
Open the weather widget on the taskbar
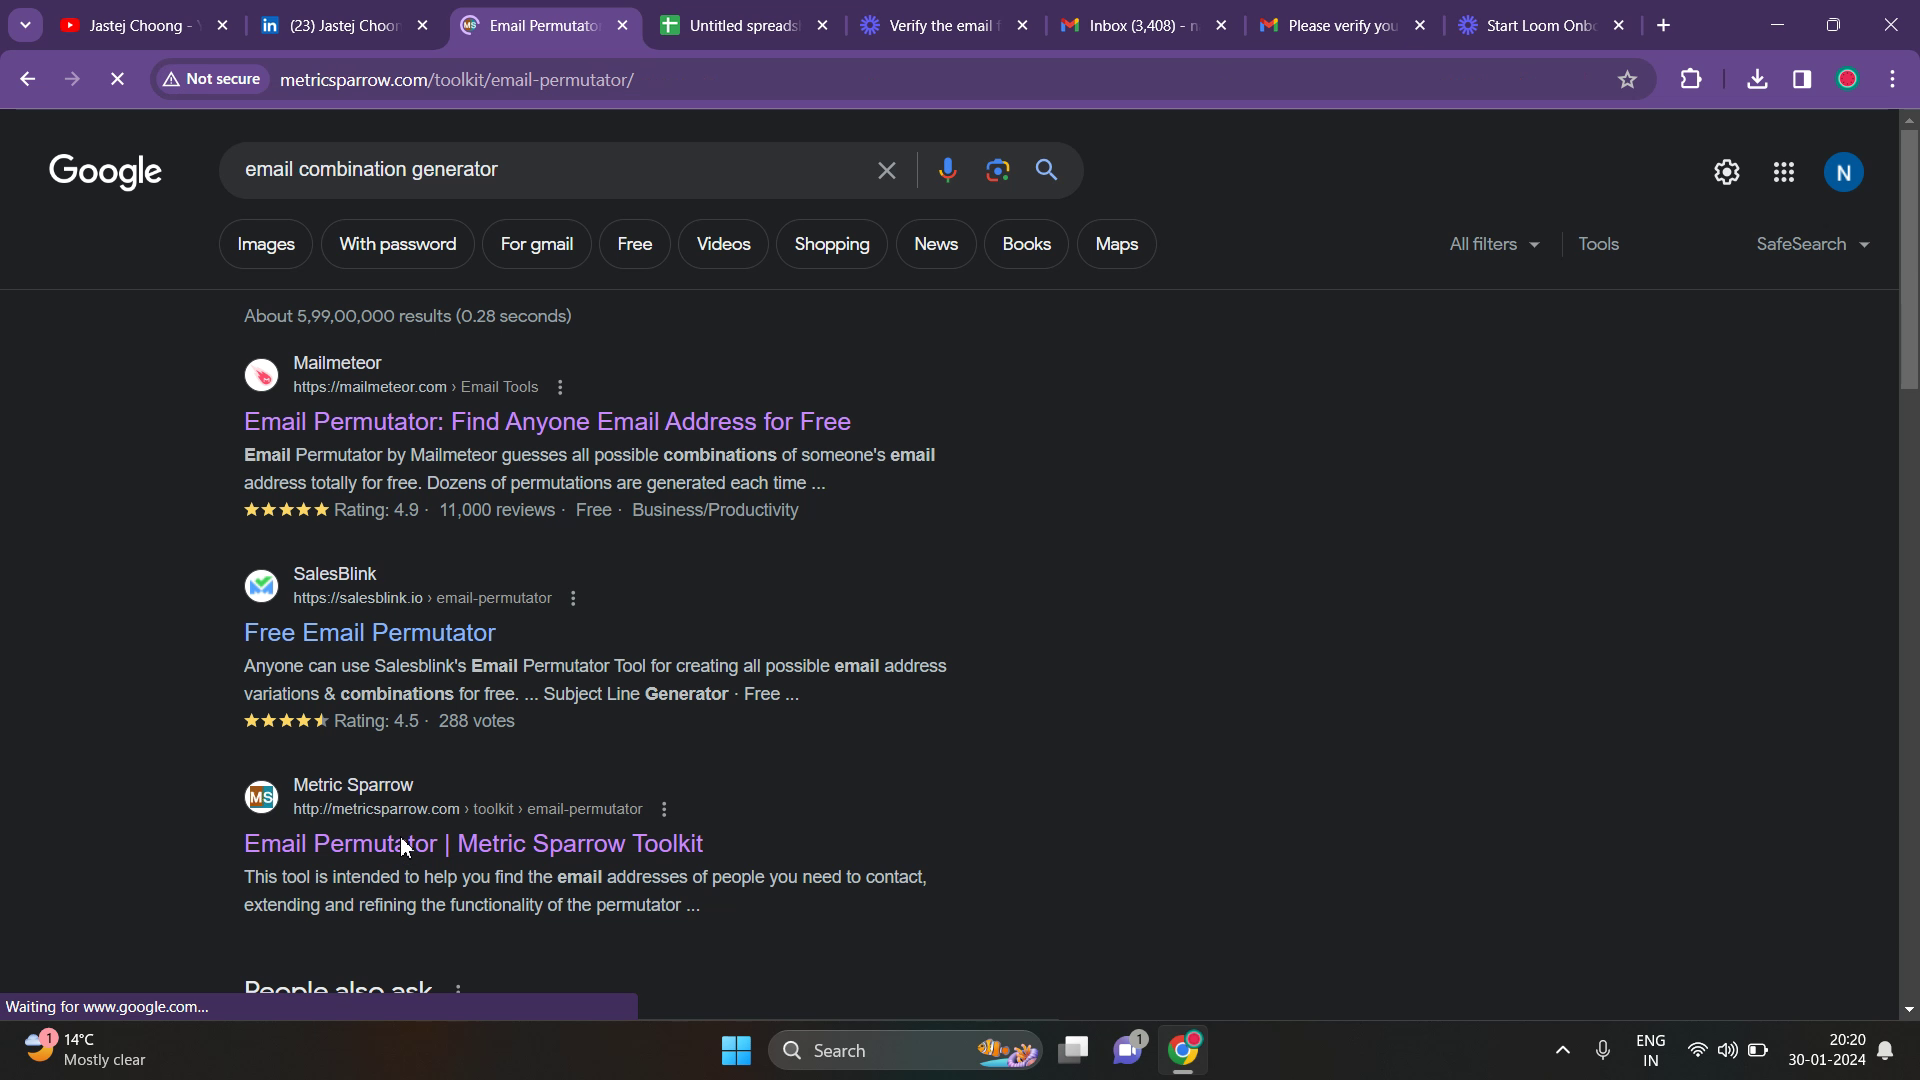coord(86,1050)
